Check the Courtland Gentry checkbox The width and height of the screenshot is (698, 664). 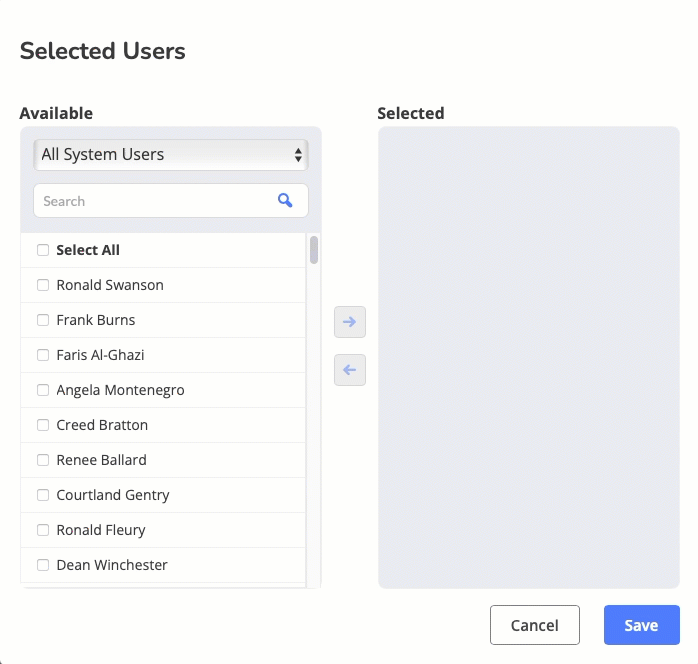pyautogui.click(x=43, y=495)
